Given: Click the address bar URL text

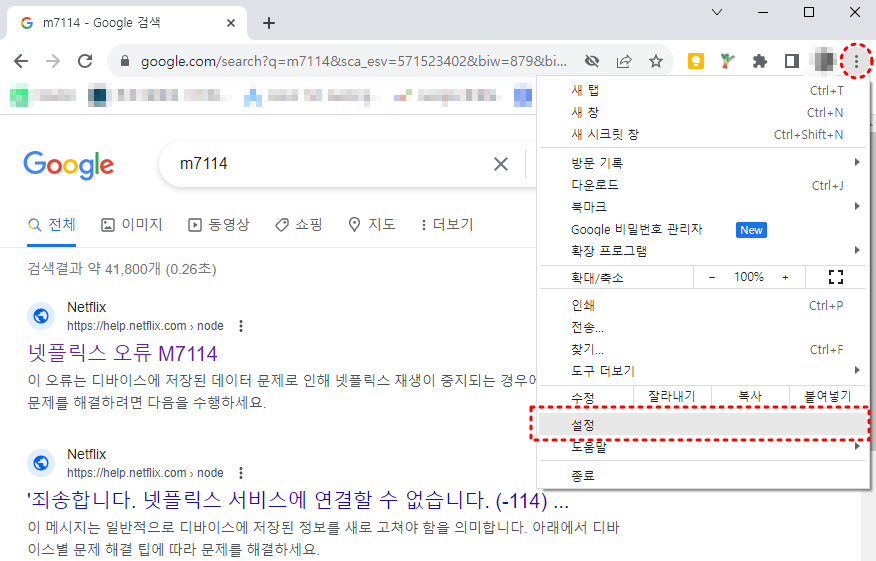Looking at the screenshot, I should [x=354, y=61].
